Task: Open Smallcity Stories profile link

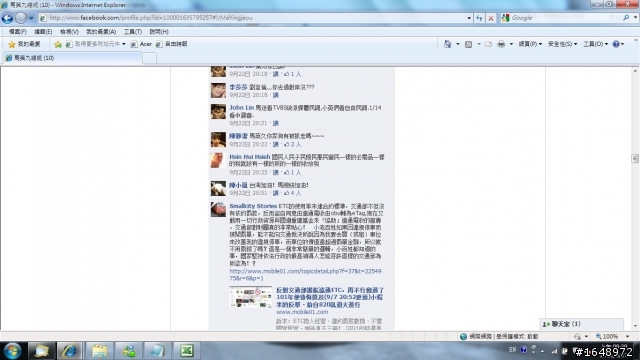Action: point(253,206)
